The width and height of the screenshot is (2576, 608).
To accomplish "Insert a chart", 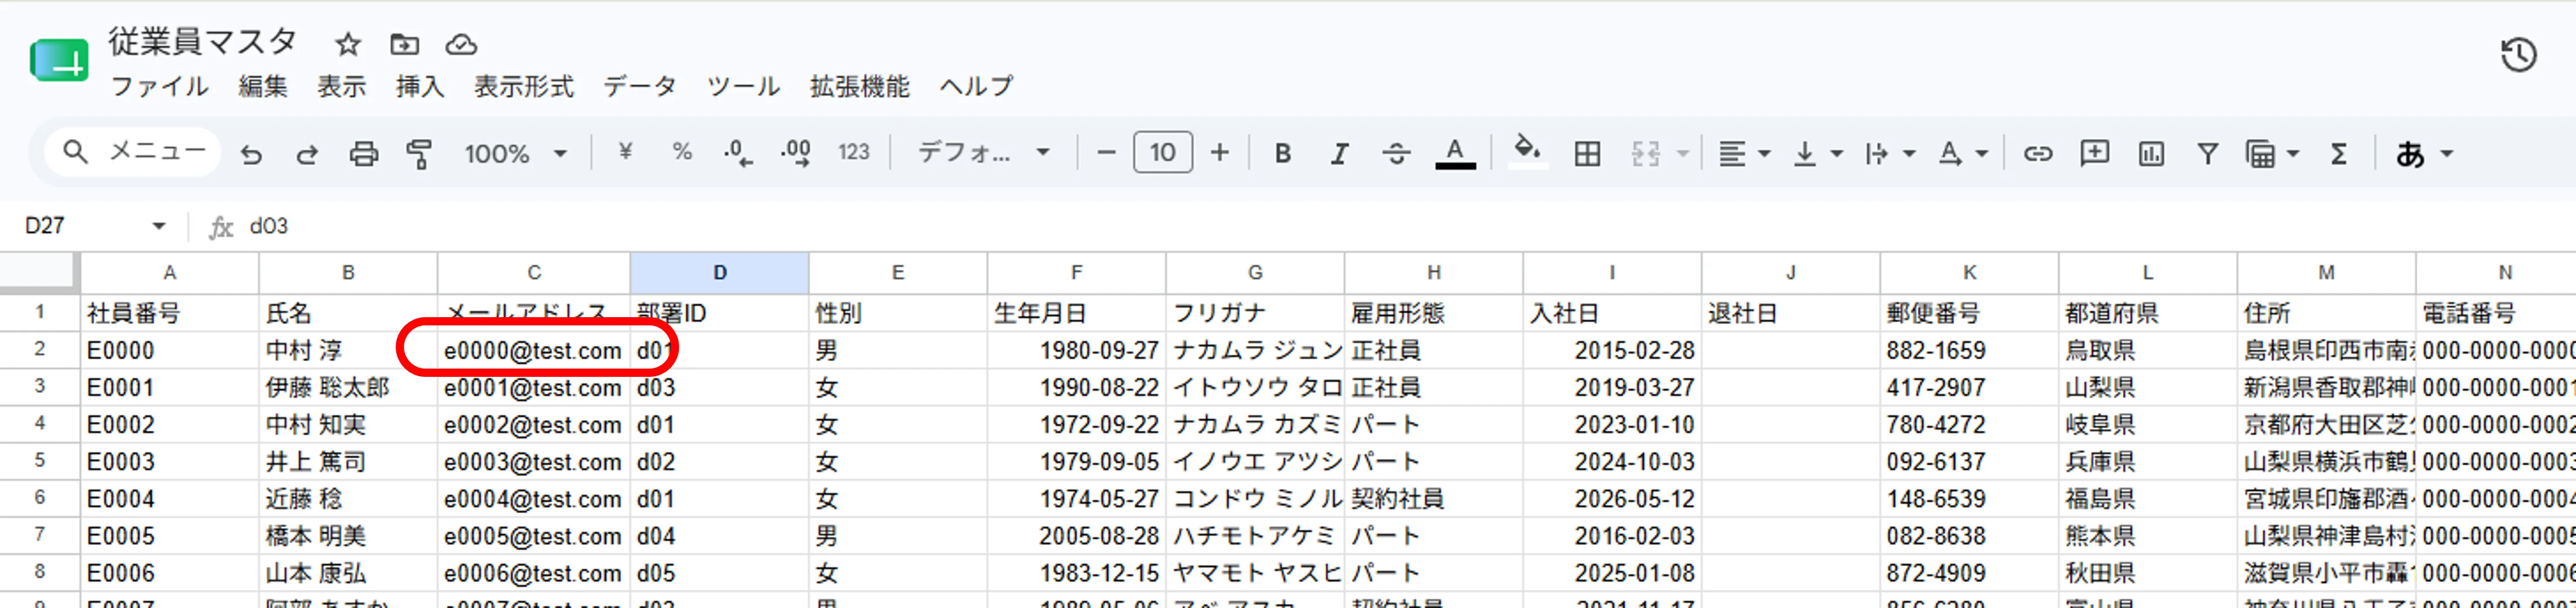I will [2151, 153].
